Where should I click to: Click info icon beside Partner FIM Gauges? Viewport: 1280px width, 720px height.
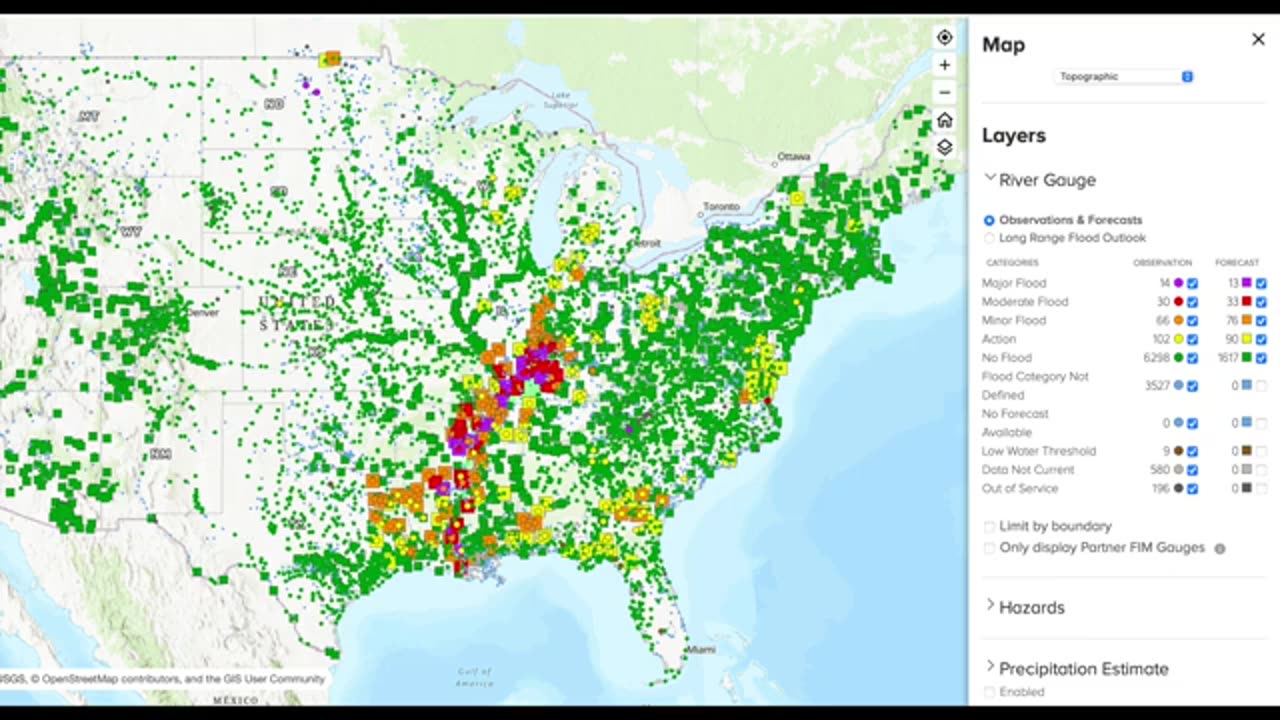tap(1219, 548)
